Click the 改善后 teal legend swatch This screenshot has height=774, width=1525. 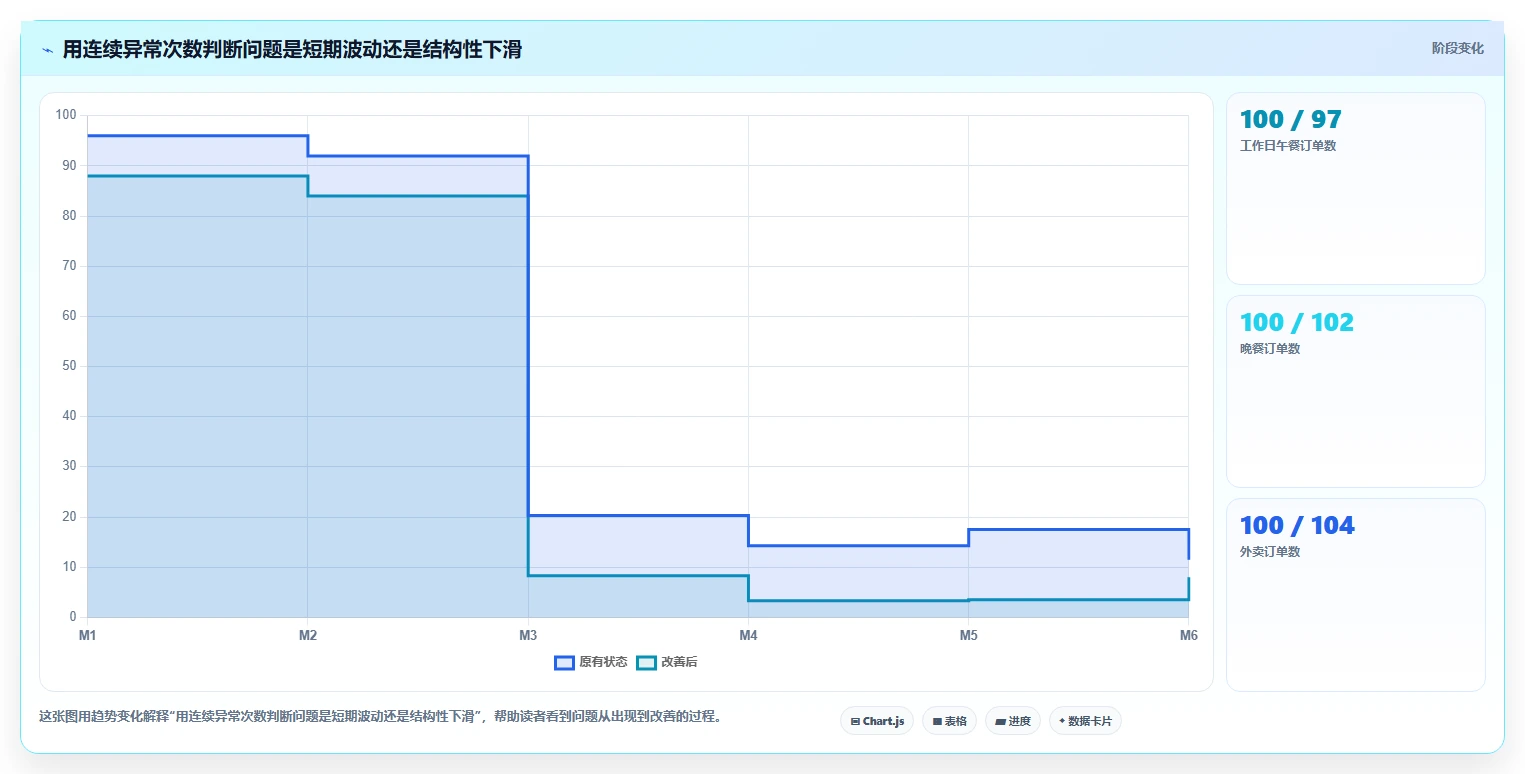[646, 662]
